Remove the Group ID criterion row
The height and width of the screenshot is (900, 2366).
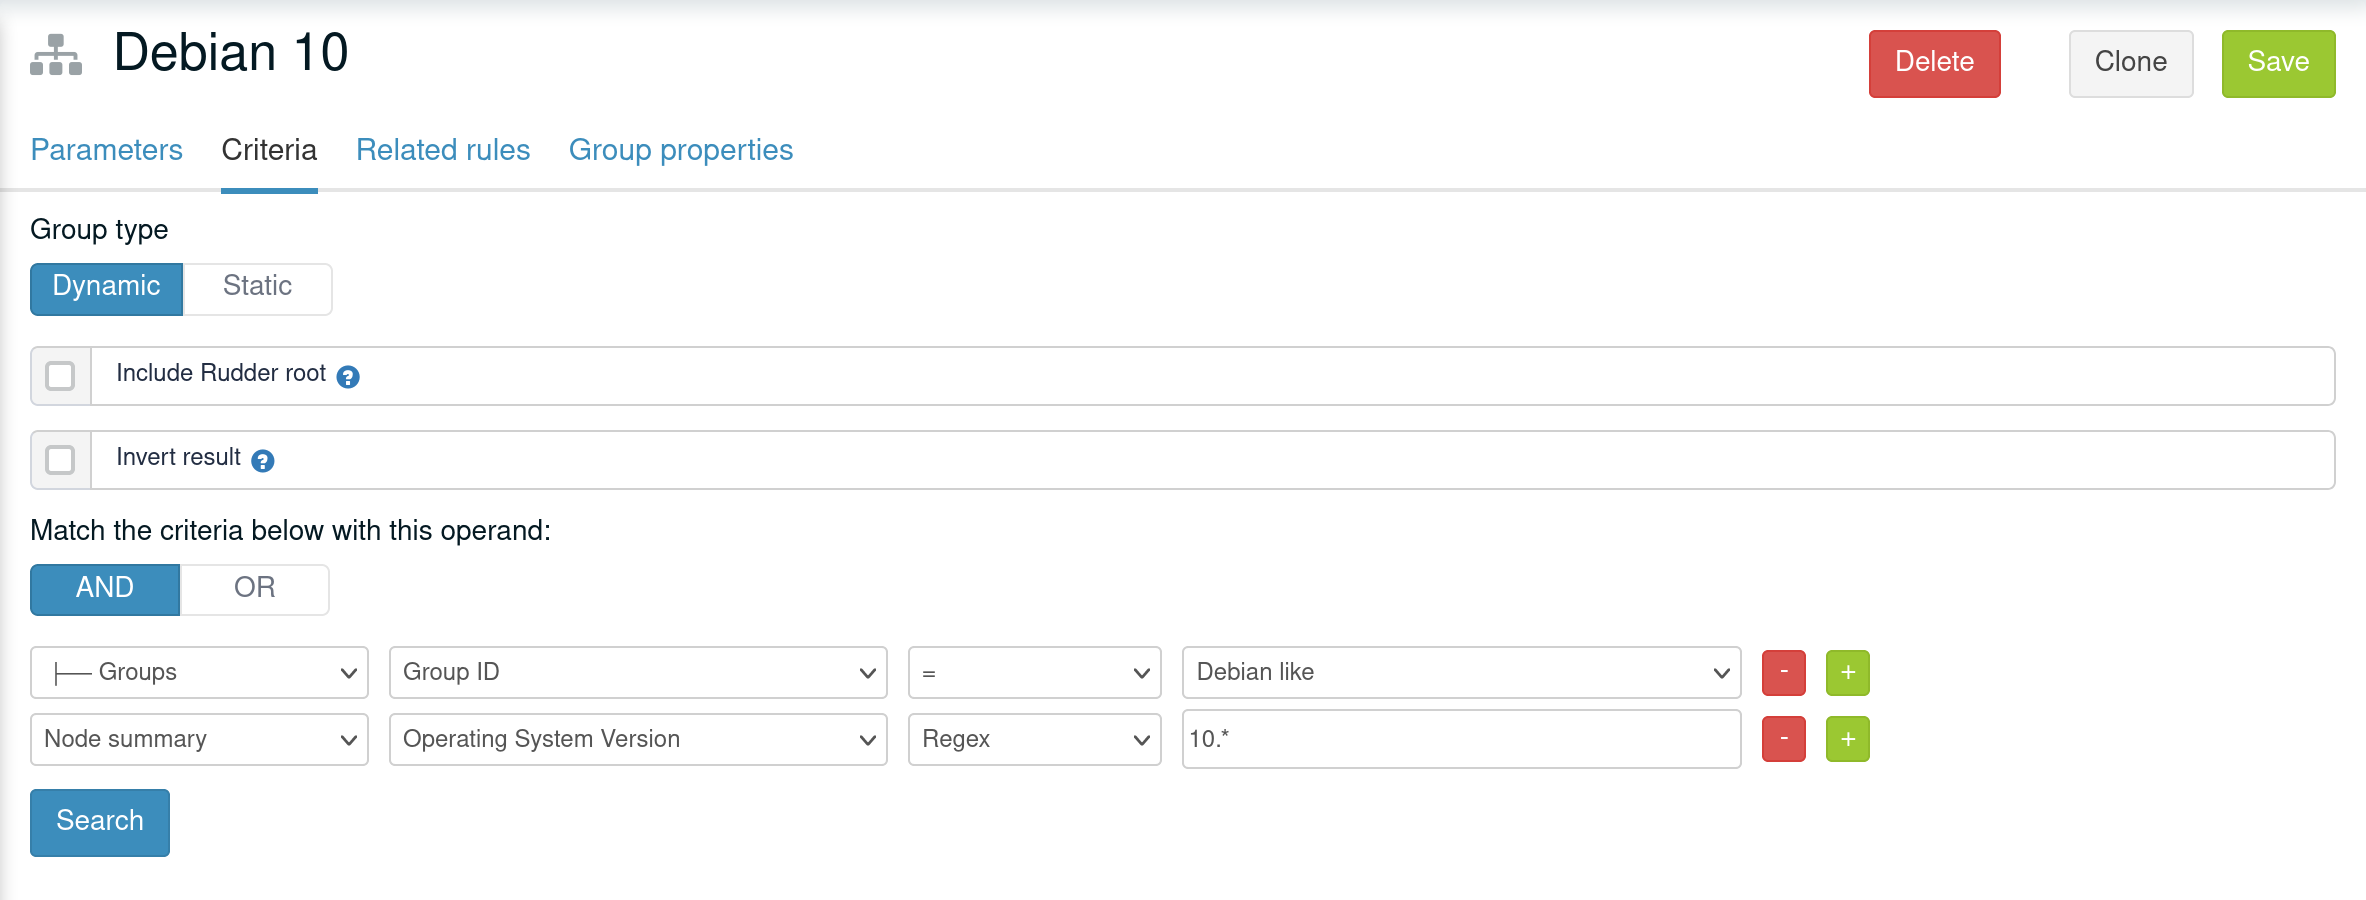pyautogui.click(x=1783, y=672)
